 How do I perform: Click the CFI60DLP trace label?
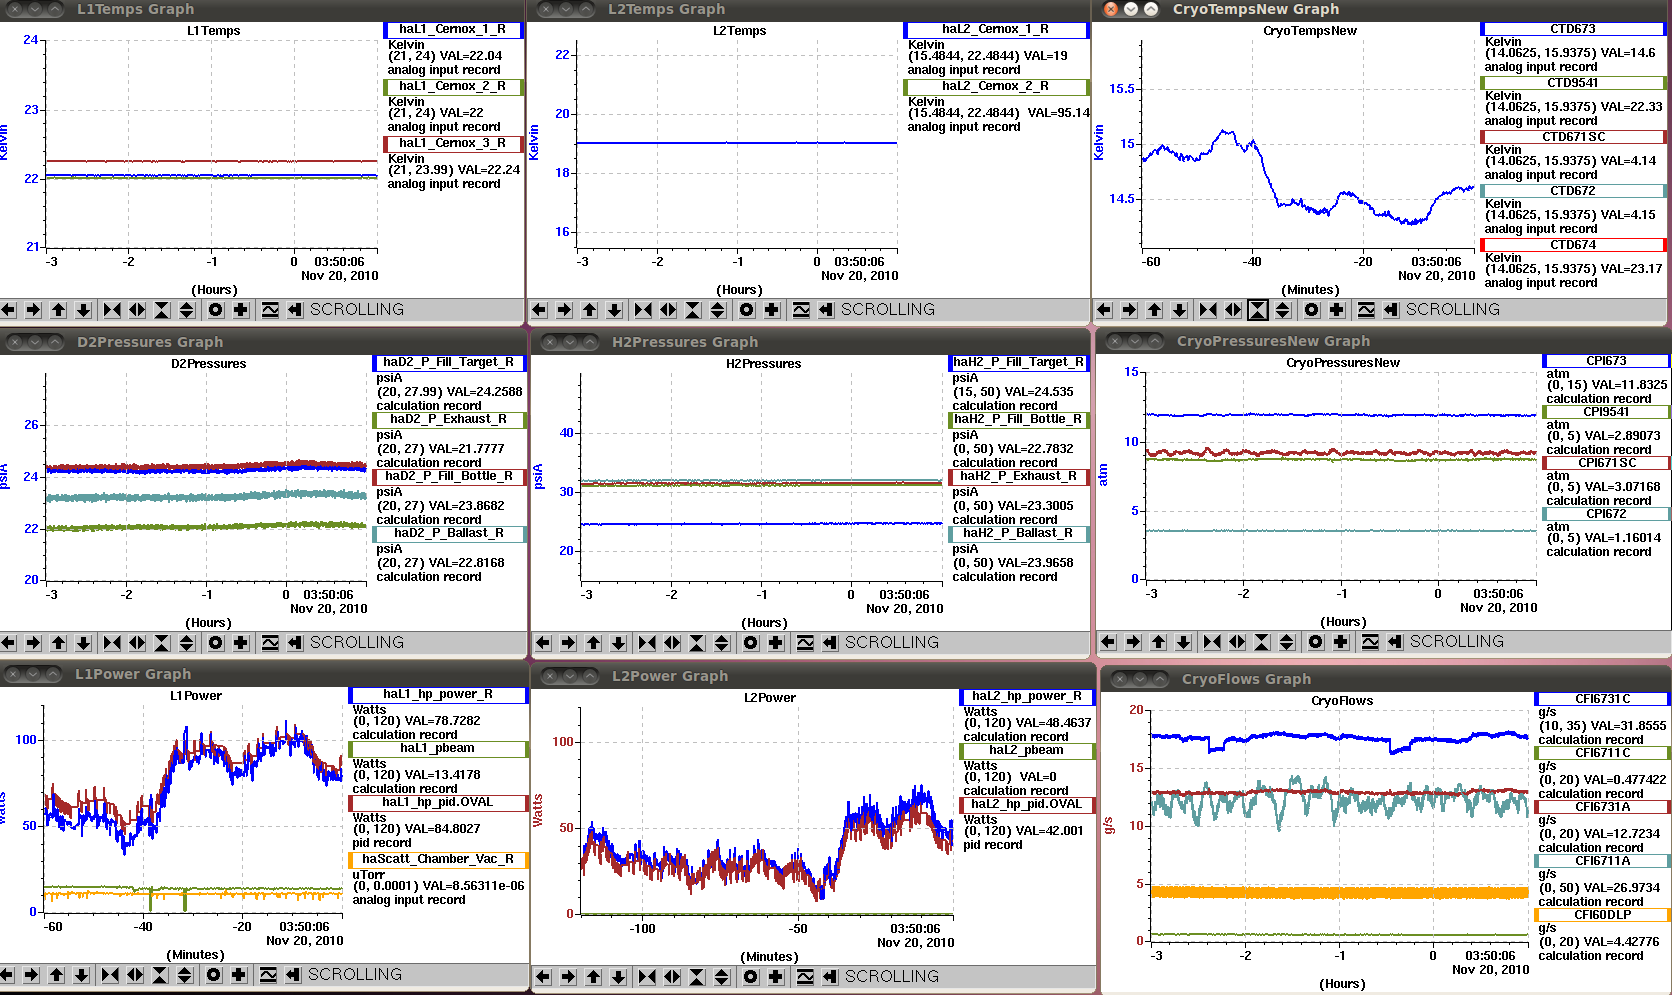[1602, 915]
